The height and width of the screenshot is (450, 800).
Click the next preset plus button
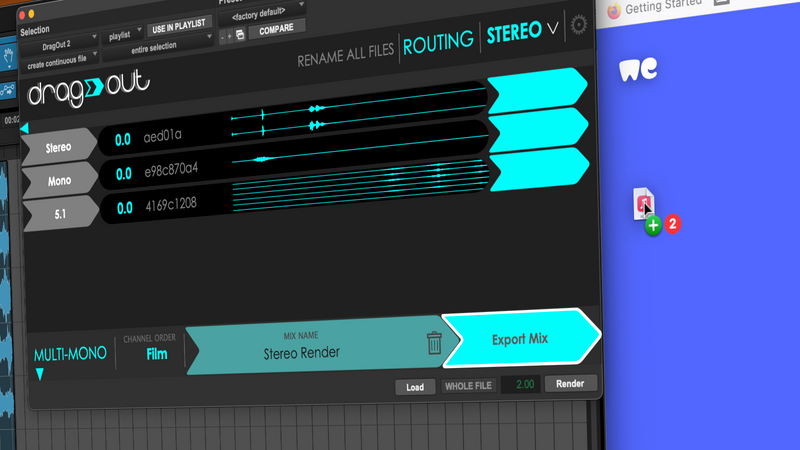pos(230,36)
